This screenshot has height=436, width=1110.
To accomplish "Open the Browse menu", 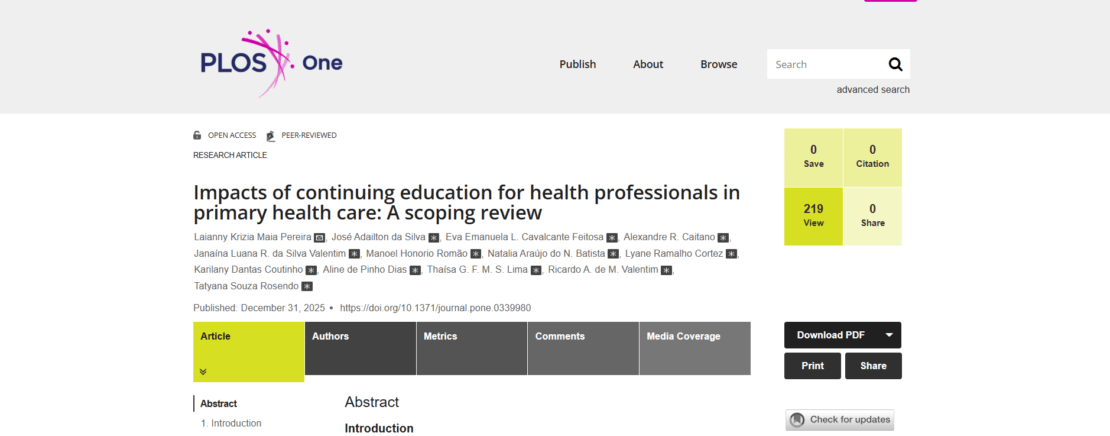I will [x=718, y=64].
